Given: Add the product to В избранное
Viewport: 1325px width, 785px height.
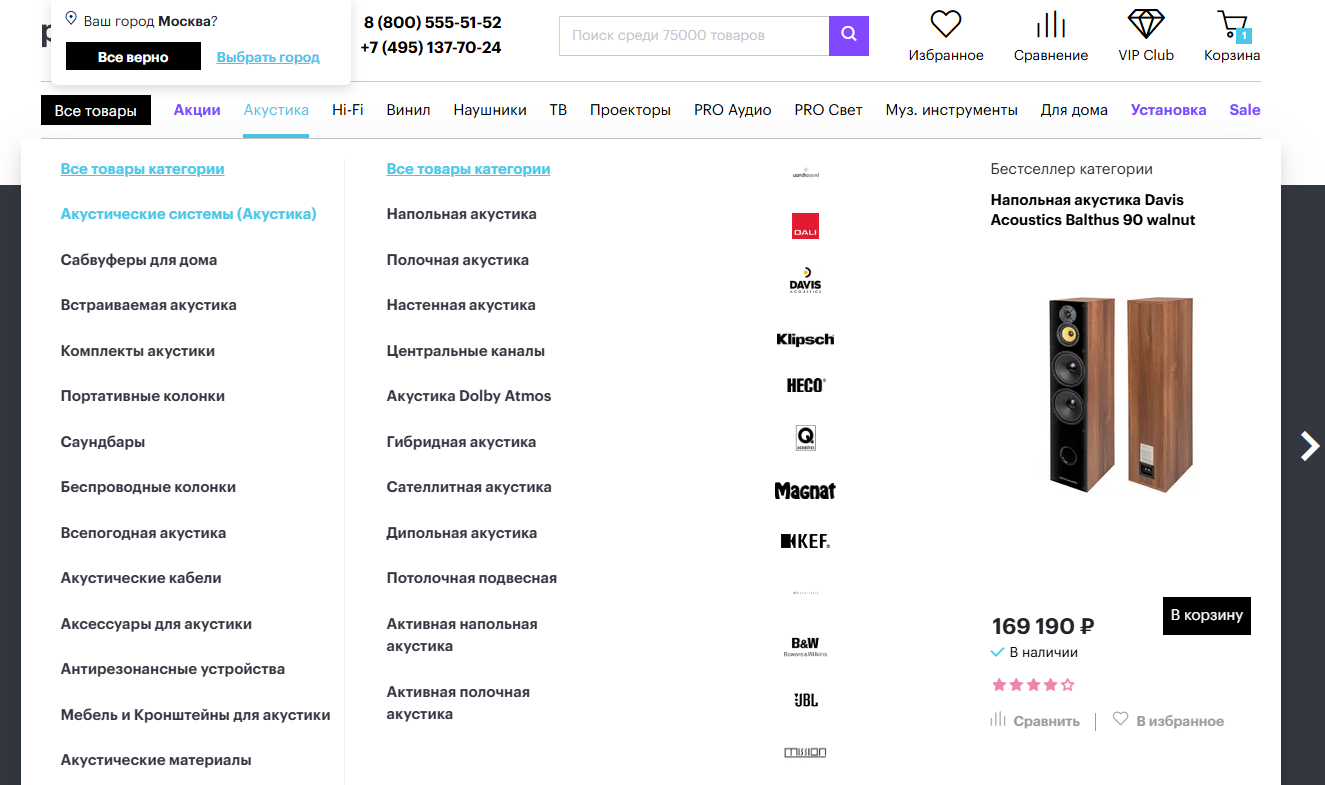Looking at the screenshot, I should pyautogui.click(x=1168, y=720).
